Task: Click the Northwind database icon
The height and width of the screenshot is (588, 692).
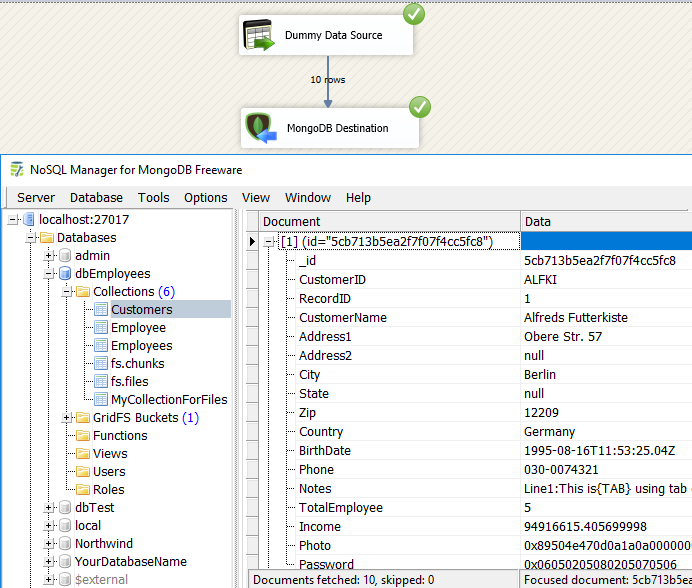Action: (65, 543)
